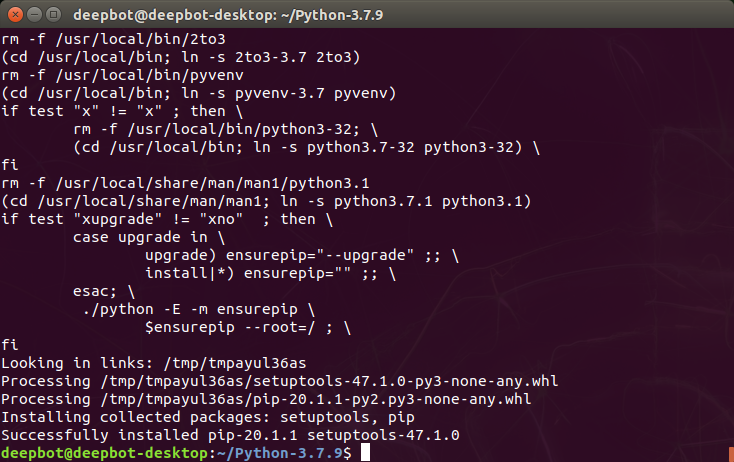Click the line 'esac; \'

104,291
